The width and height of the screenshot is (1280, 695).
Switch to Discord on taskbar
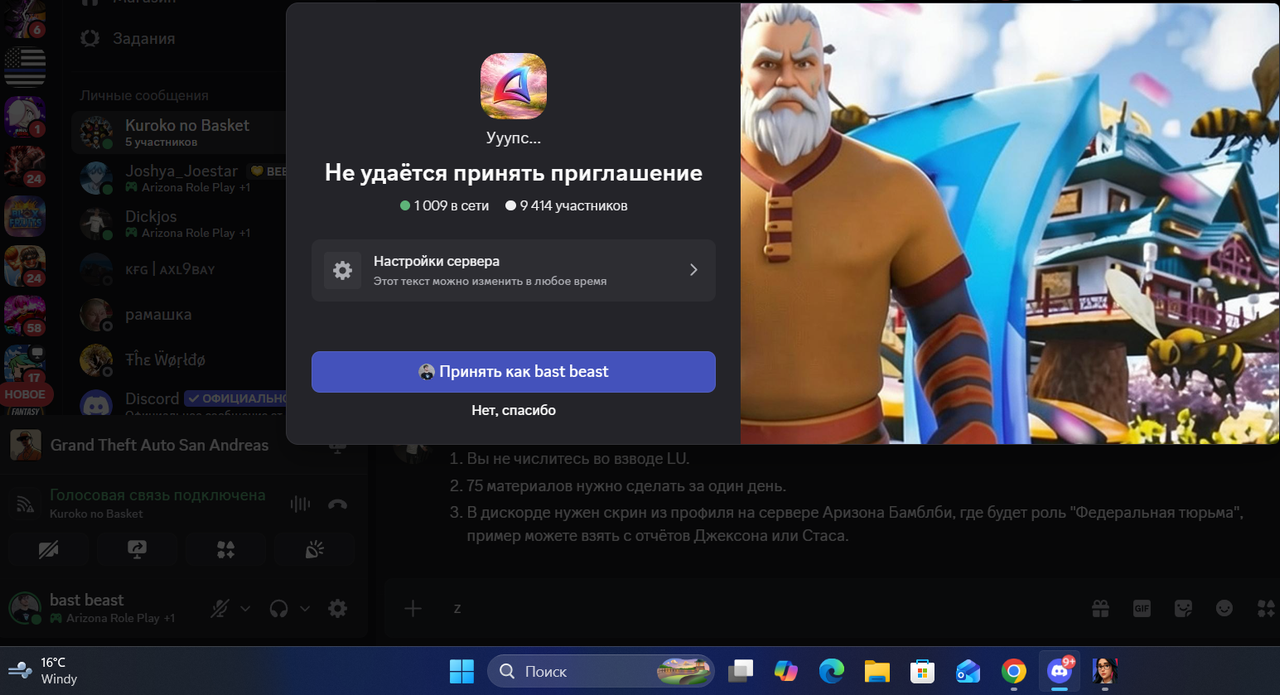[x=1059, y=671]
